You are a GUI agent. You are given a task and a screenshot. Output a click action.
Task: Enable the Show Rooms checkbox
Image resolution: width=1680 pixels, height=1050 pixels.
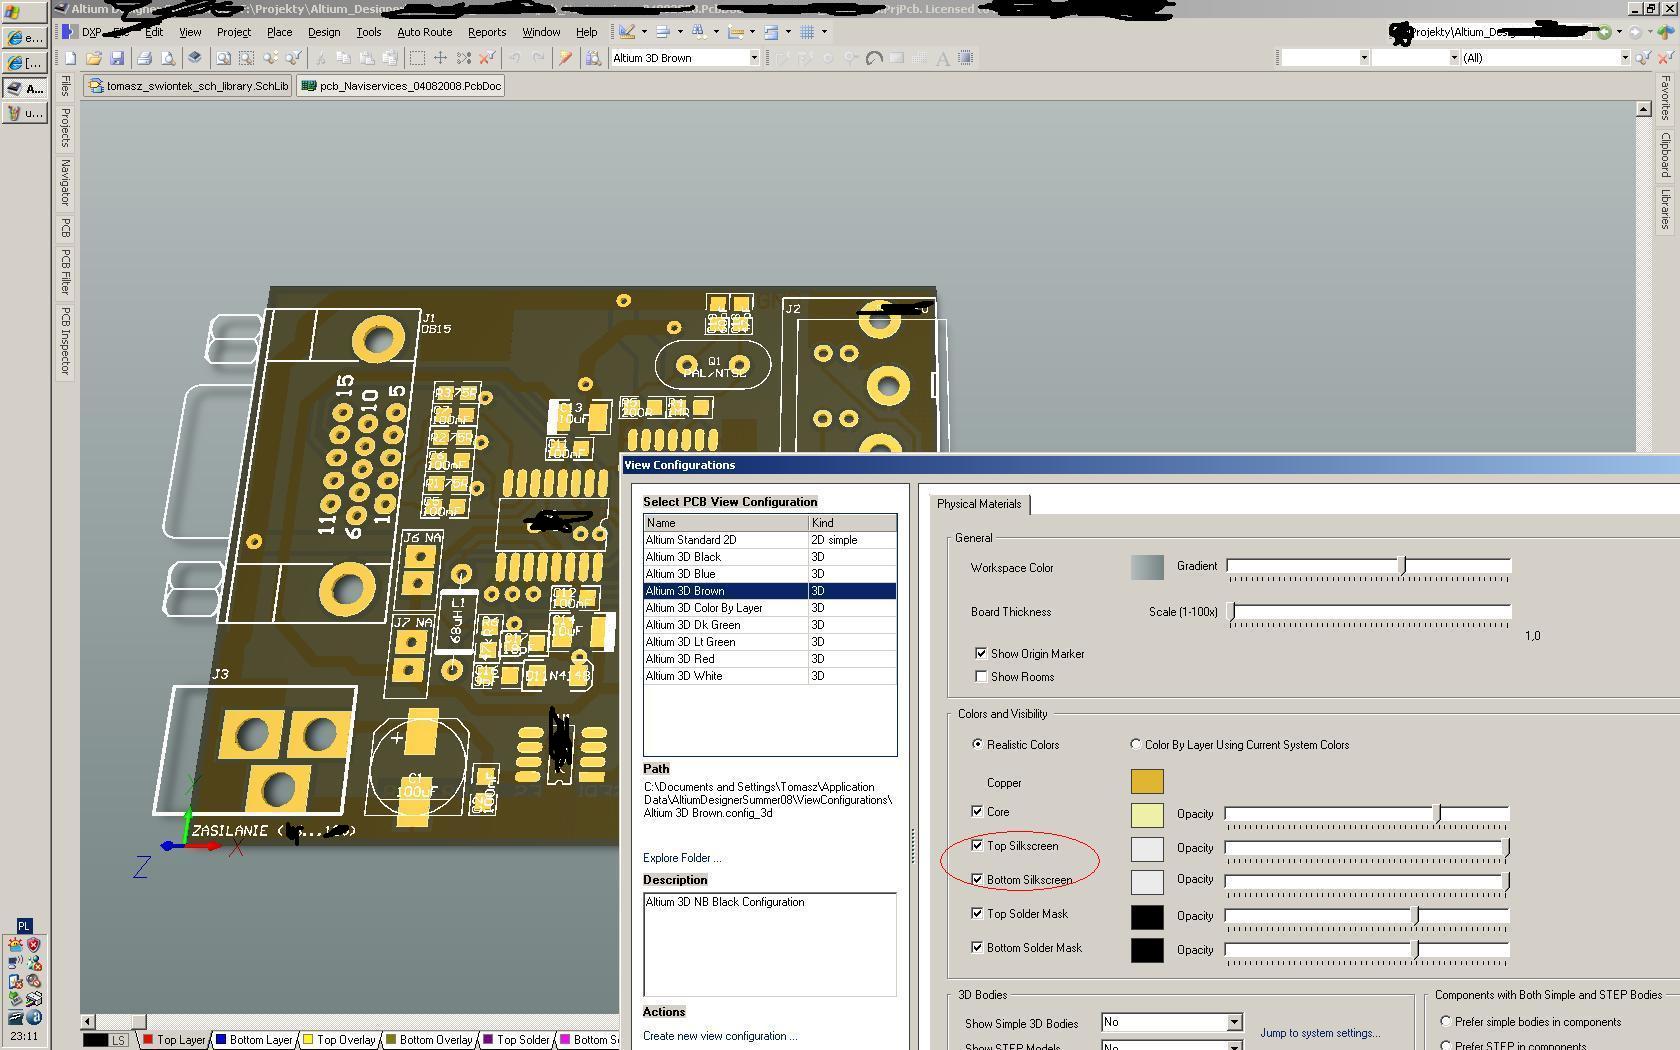tap(981, 676)
